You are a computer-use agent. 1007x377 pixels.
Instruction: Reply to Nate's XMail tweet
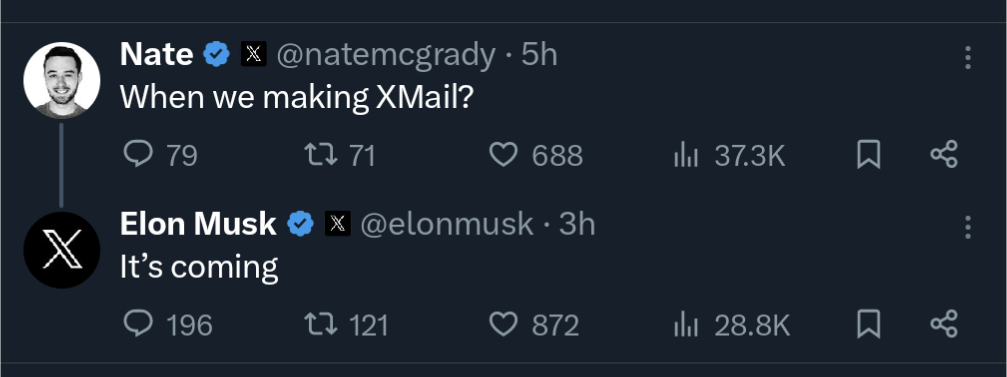point(160,155)
